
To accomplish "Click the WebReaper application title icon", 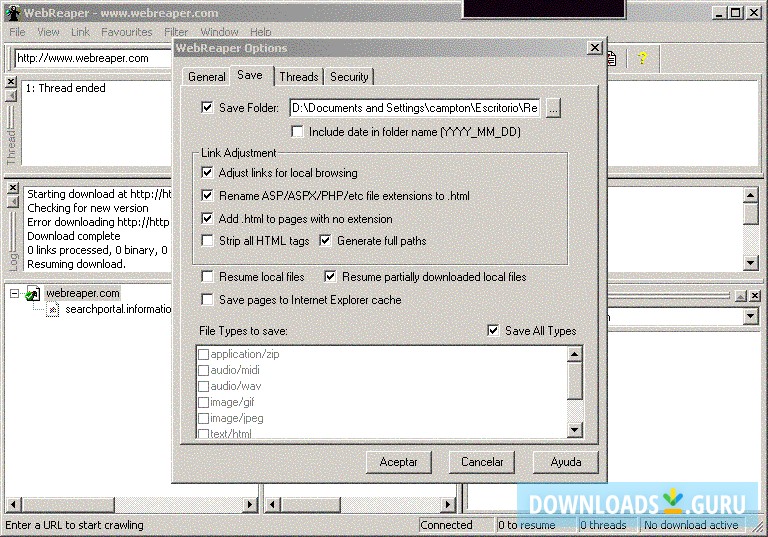I will click(x=14, y=13).
